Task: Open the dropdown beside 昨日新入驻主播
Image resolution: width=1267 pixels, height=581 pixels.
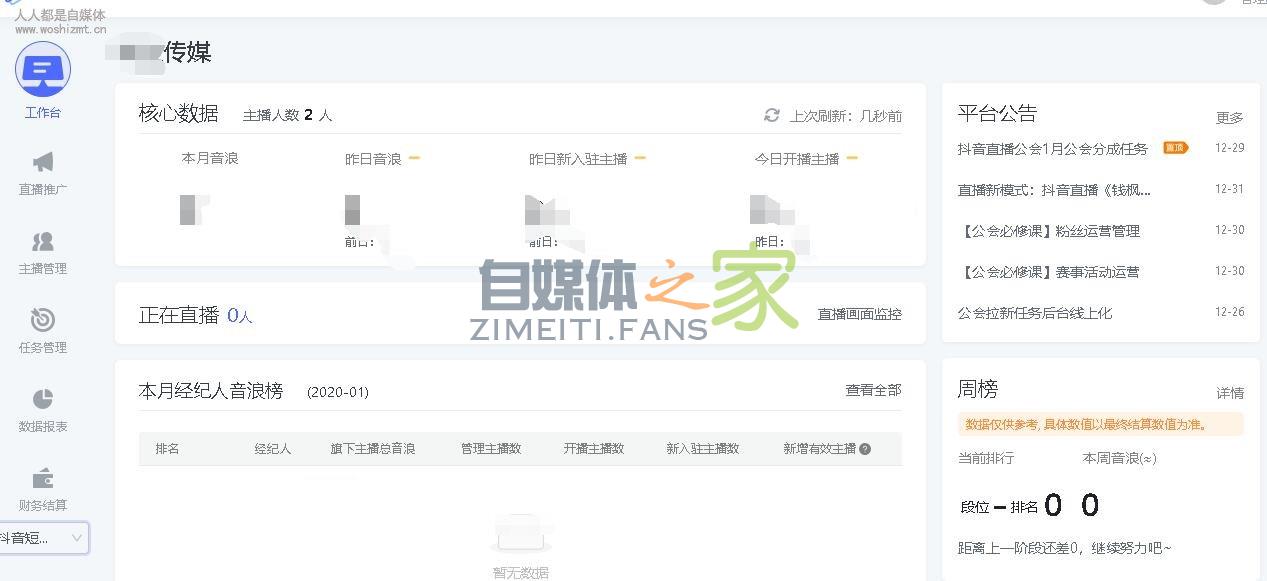Action: (x=641, y=157)
